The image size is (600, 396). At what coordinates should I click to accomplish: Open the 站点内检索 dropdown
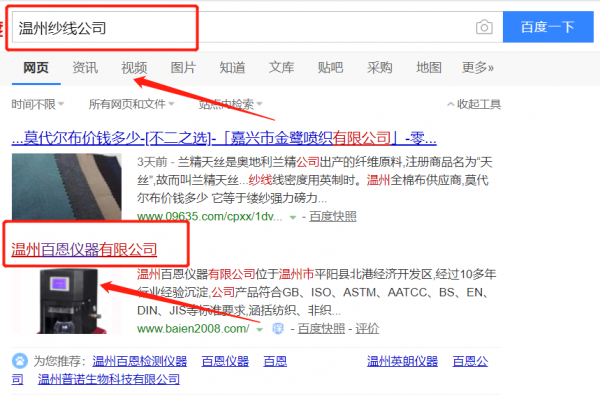(230, 104)
